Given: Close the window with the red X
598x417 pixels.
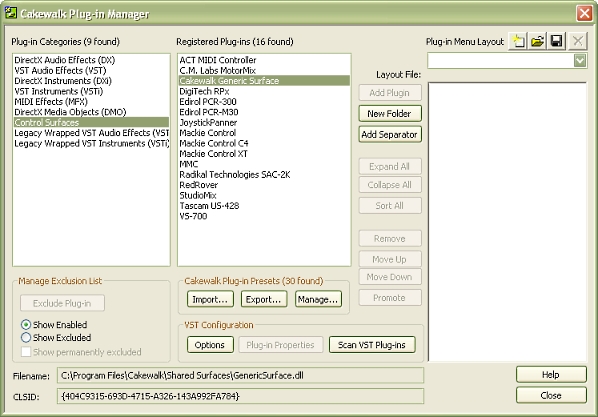Looking at the screenshot, I should (x=584, y=13).
